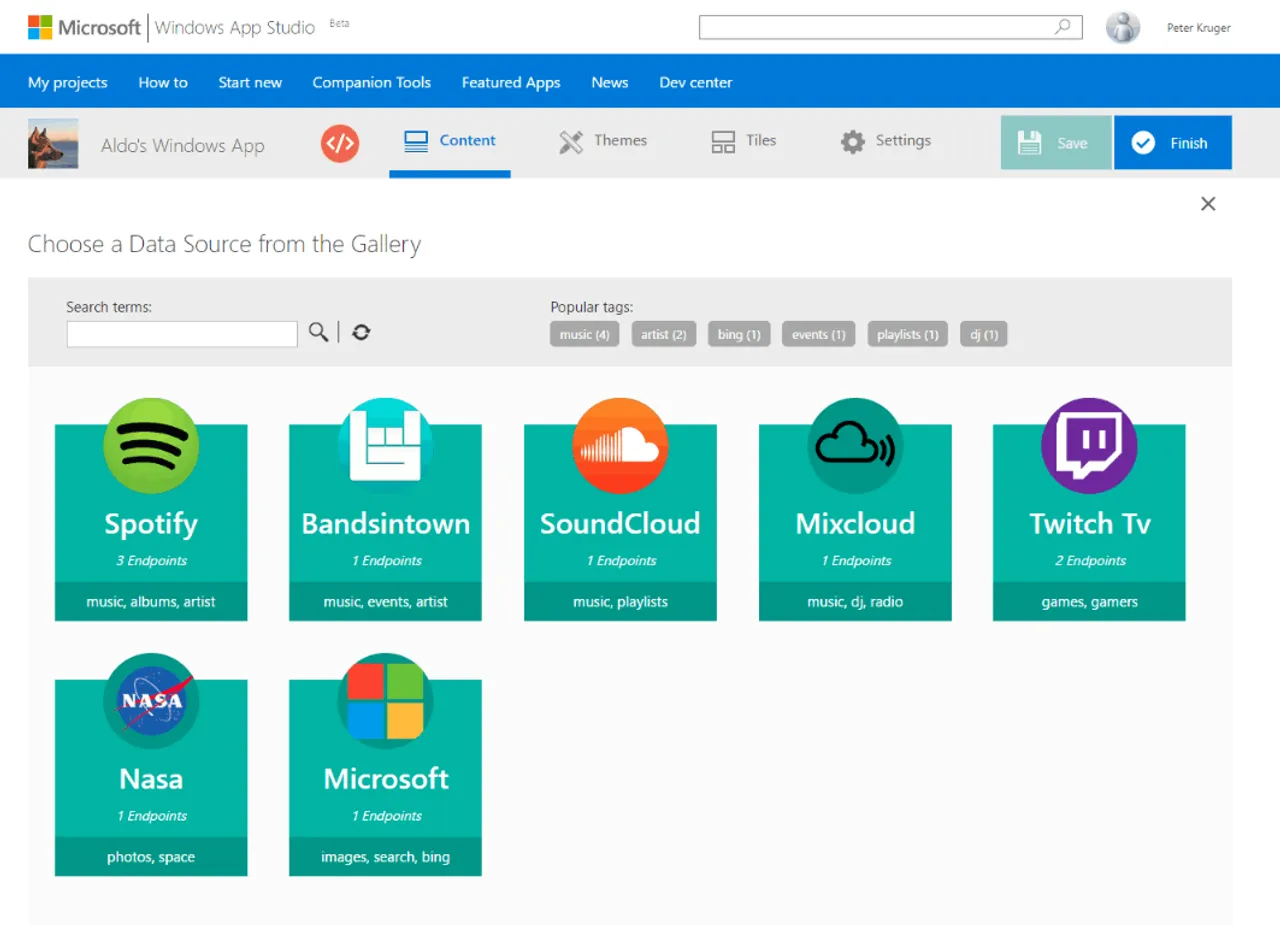The width and height of the screenshot is (1280, 925).
Task: Click "music, albums, artist" tags text
Action: tap(151, 602)
